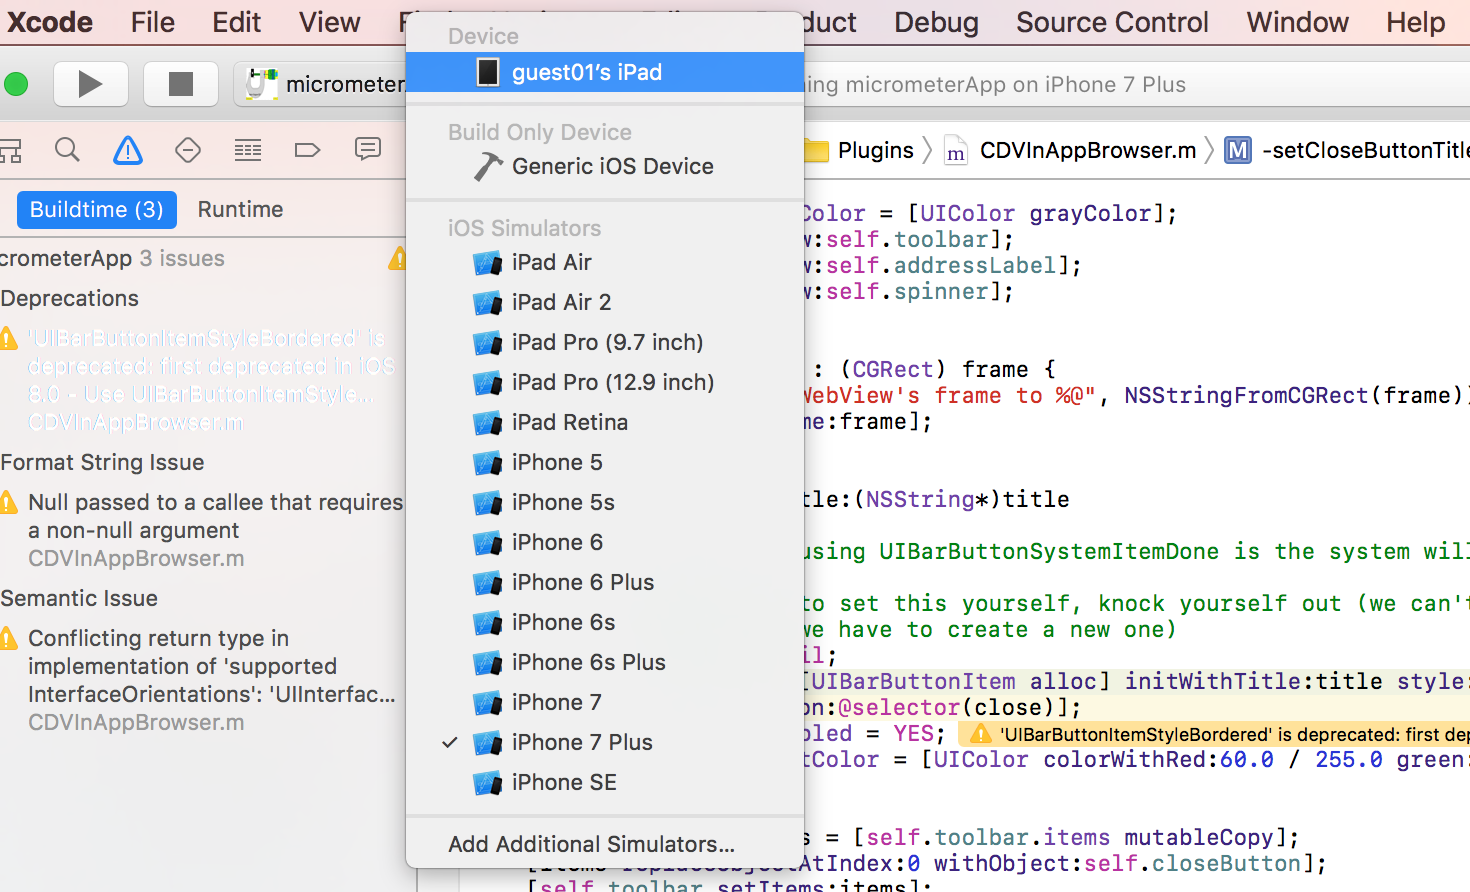
Task: Click the Run (play) button
Action: point(90,84)
